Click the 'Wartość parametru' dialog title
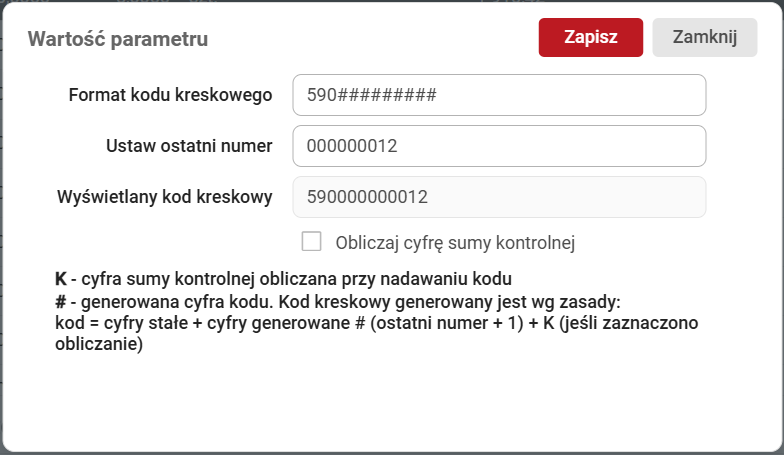784x455 pixels. (x=118, y=40)
